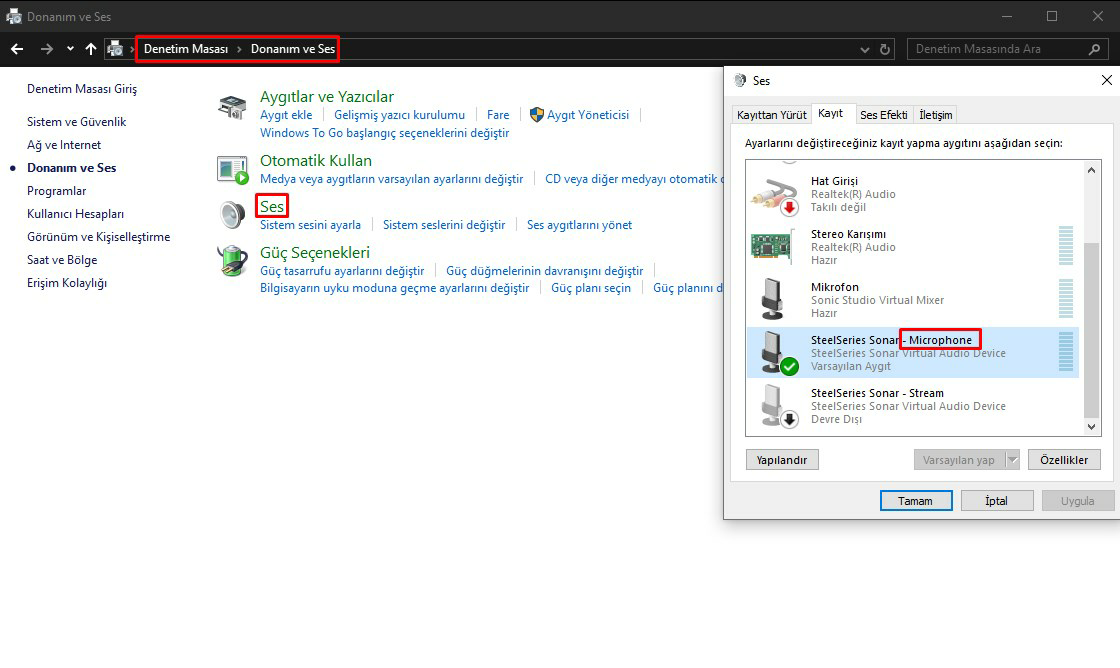Open Gelişmiş yazıcı kurulumu link
Viewport: 1120px width, 668px height.
click(399, 114)
